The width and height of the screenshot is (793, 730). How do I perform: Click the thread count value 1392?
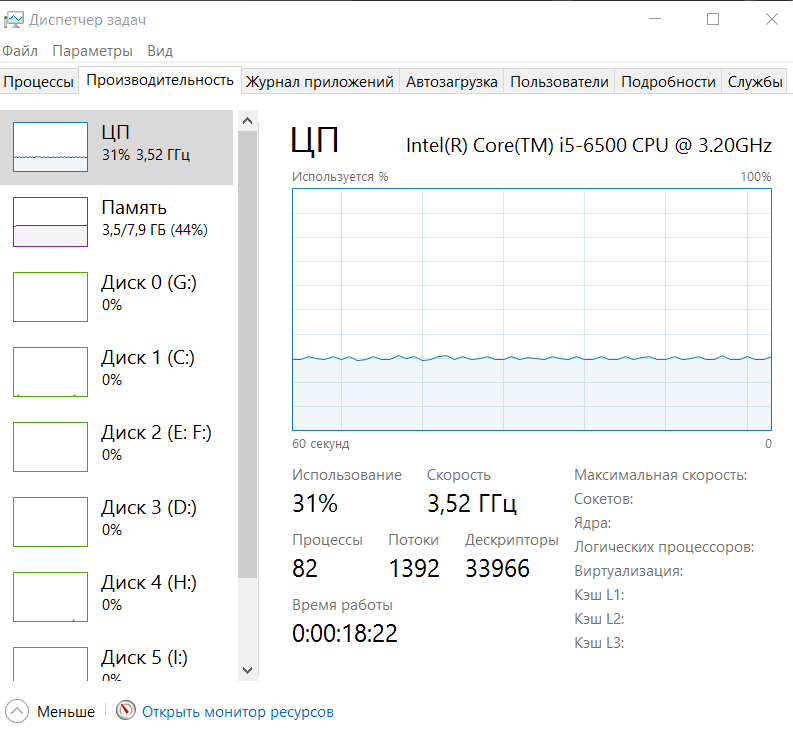(x=414, y=568)
